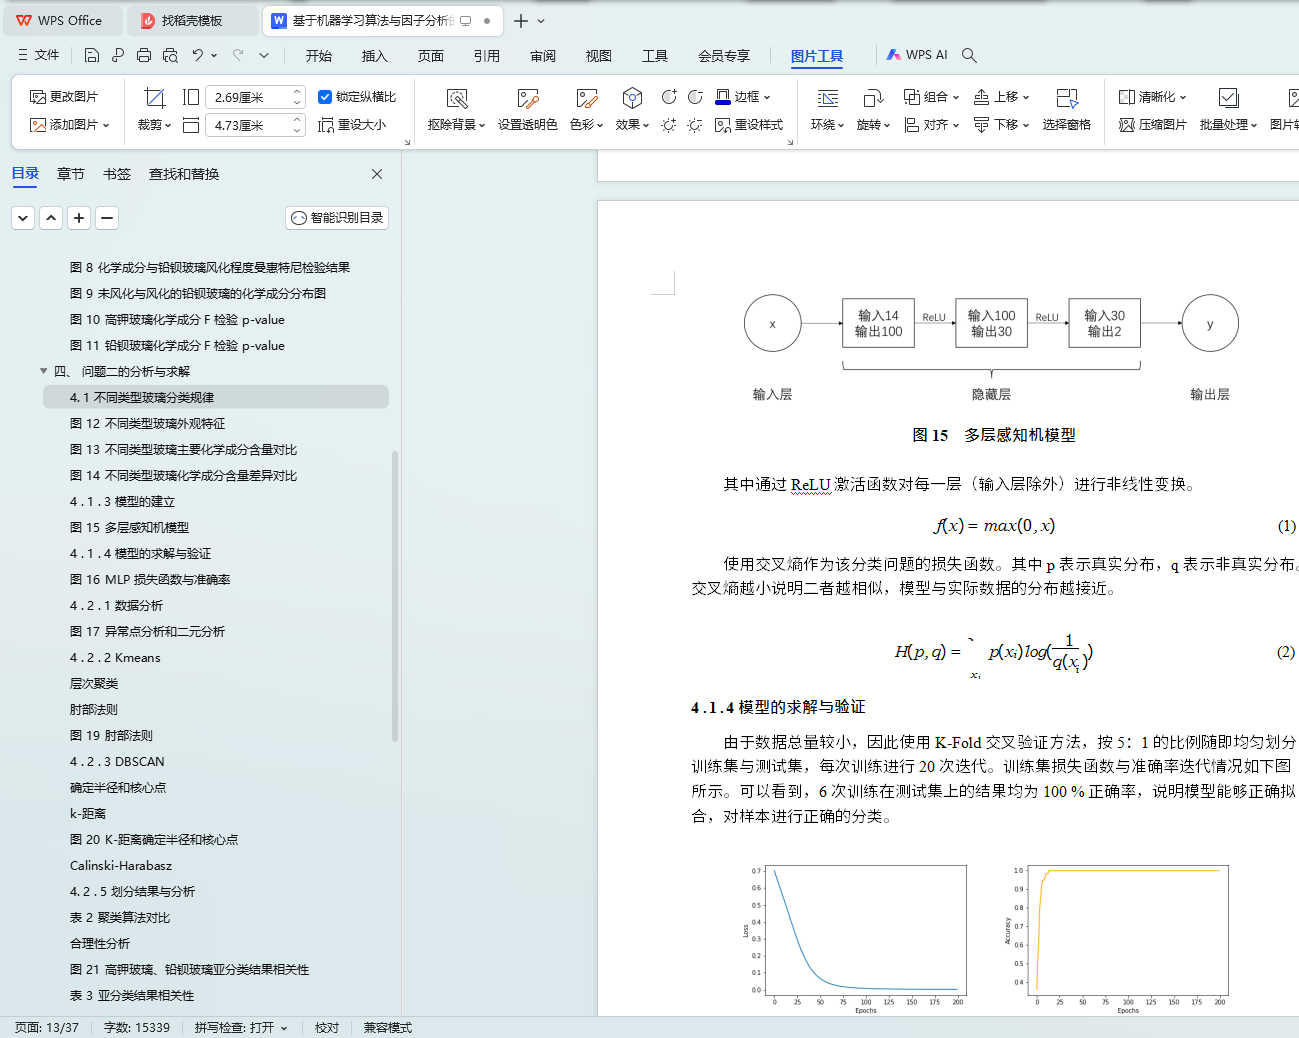Click the 批量处理 batch processing icon
The image size is (1299, 1038).
(x=1228, y=98)
